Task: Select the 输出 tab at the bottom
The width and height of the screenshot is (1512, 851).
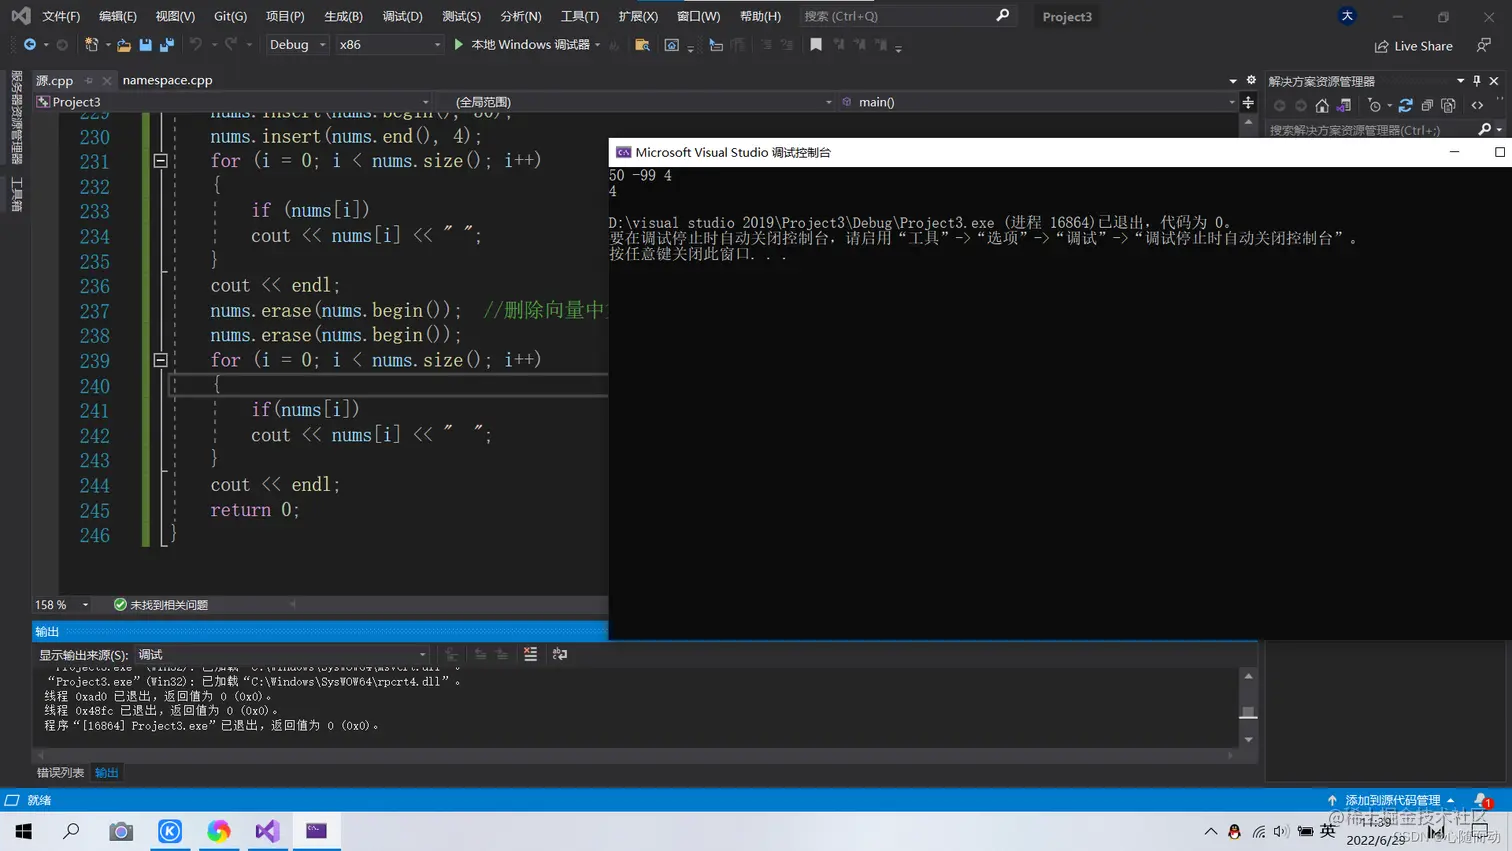Action: click(107, 773)
